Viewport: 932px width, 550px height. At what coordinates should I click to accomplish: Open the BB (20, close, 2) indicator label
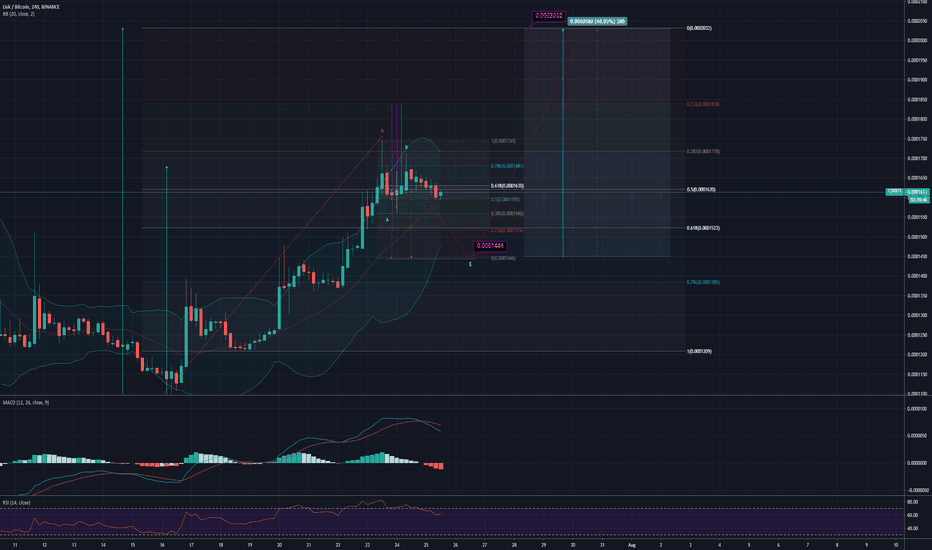(19, 14)
